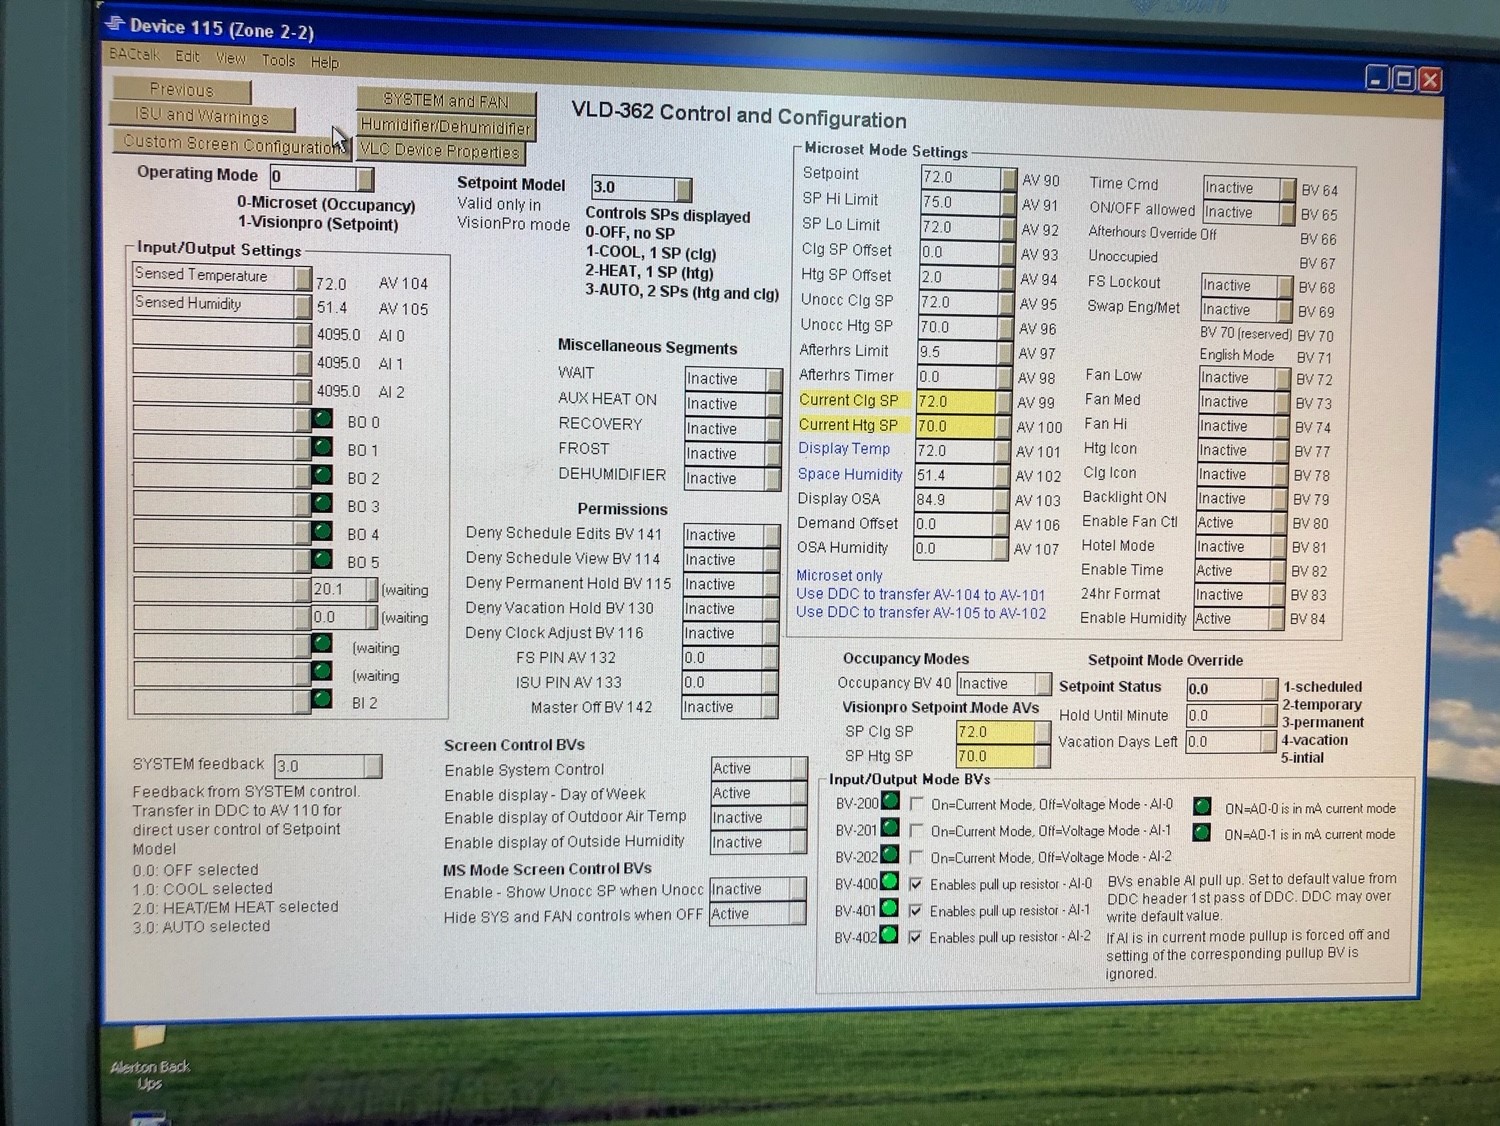
Task: Toggle BV-402 pull up resistor AI-2 checkbox
Action: tap(914, 937)
